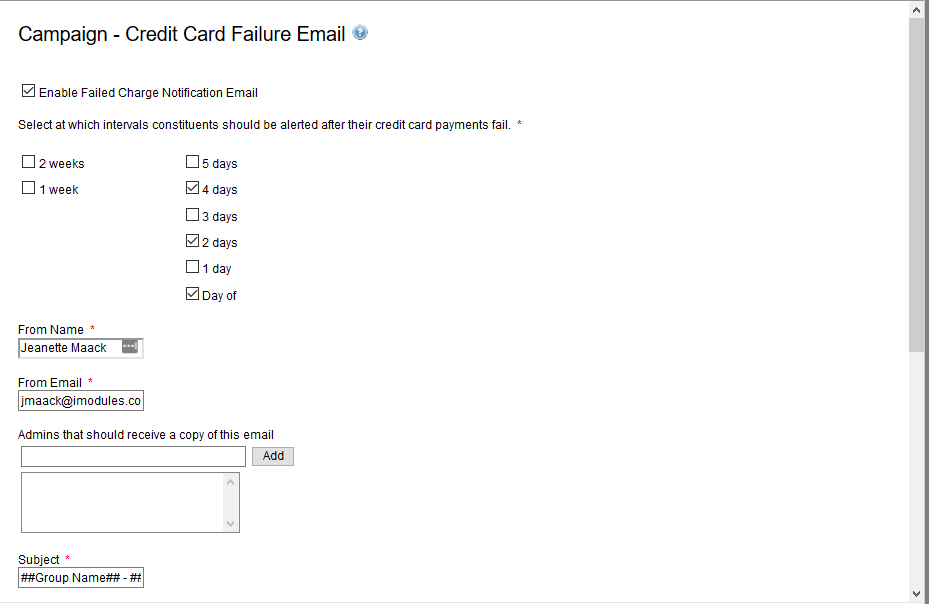The width and height of the screenshot is (929, 604).
Task: Check the 3 days interval option
Action: pyautogui.click(x=191, y=214)
